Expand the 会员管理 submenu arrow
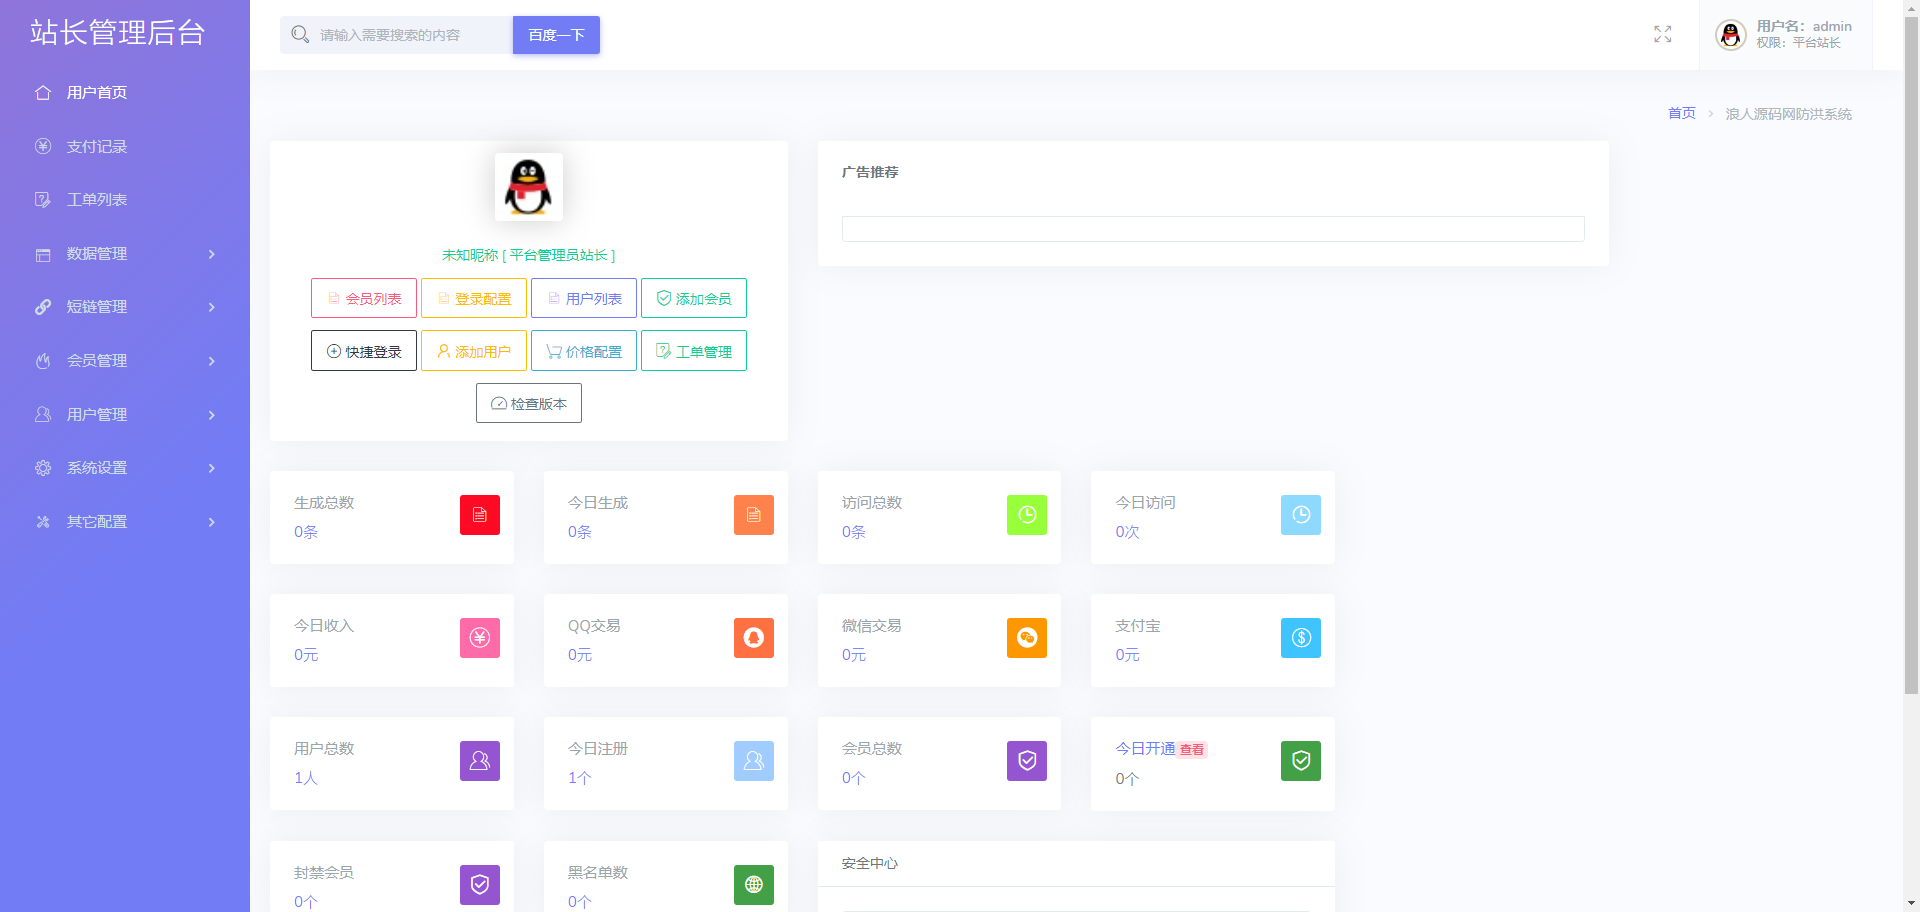This screenshot has width=1920, height=912. [x=212, y=361]
